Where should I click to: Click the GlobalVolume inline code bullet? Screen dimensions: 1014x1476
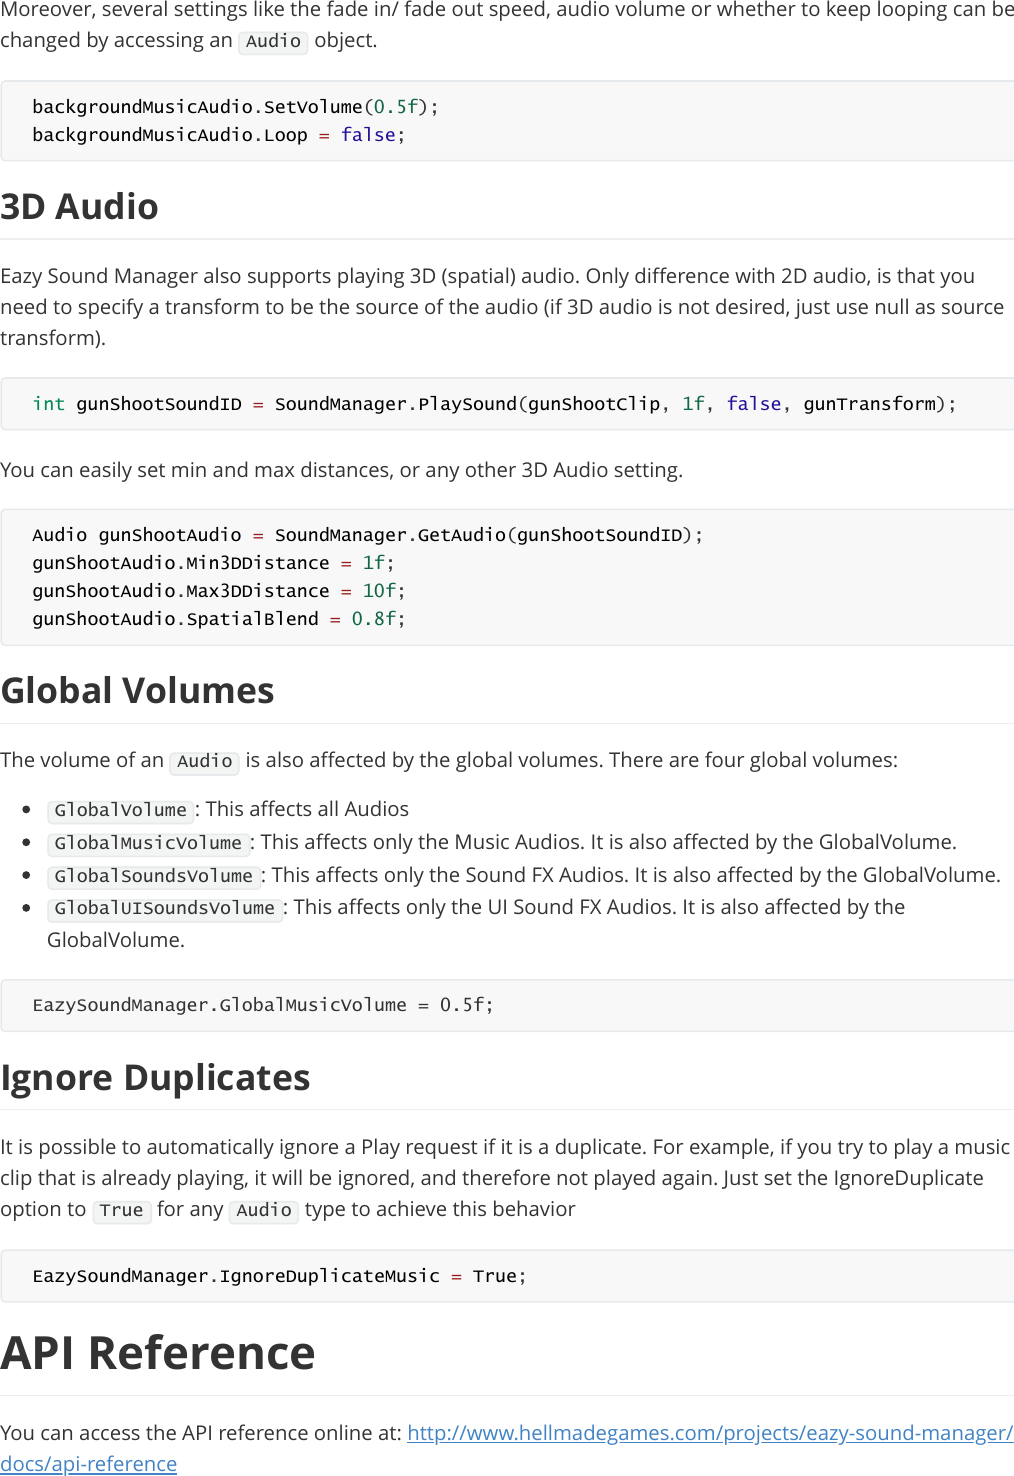(121, 810)
